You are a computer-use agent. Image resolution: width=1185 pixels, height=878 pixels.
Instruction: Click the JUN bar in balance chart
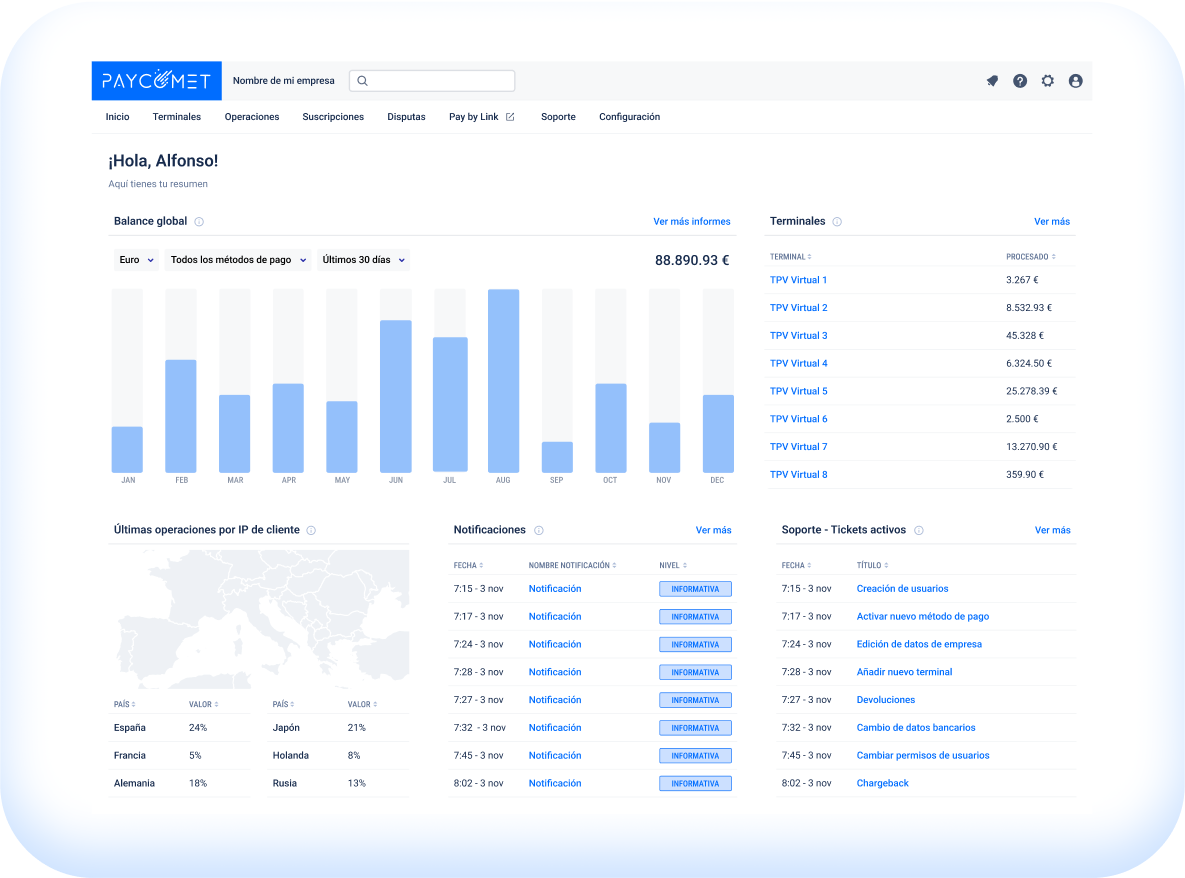(x=396, y=397)
